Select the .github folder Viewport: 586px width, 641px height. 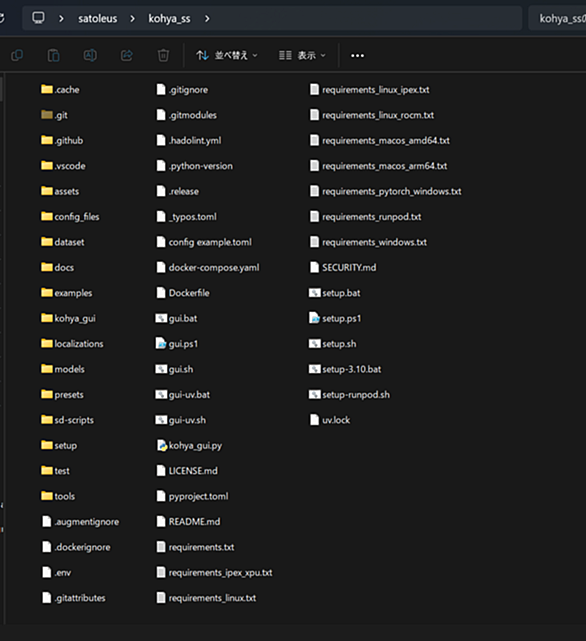[62, 140]
